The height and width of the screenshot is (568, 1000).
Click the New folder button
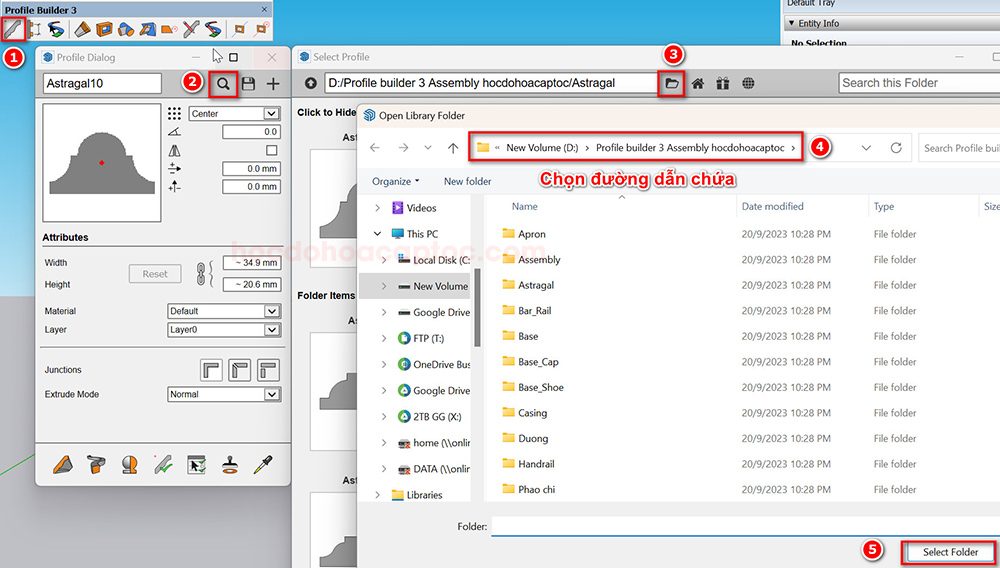(467, 182)
